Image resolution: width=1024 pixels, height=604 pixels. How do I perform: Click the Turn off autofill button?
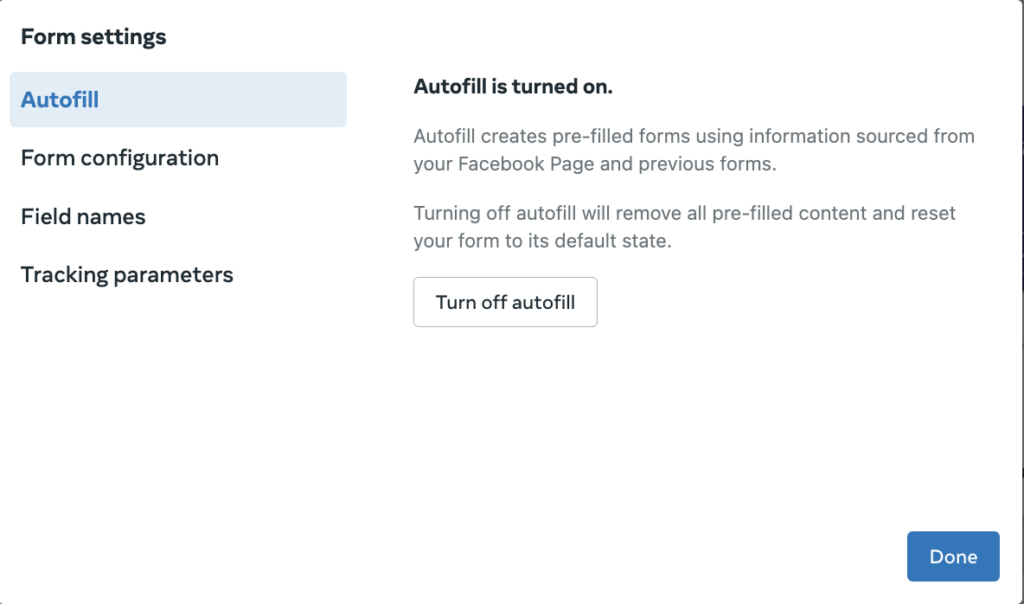[x=505, y=302]
